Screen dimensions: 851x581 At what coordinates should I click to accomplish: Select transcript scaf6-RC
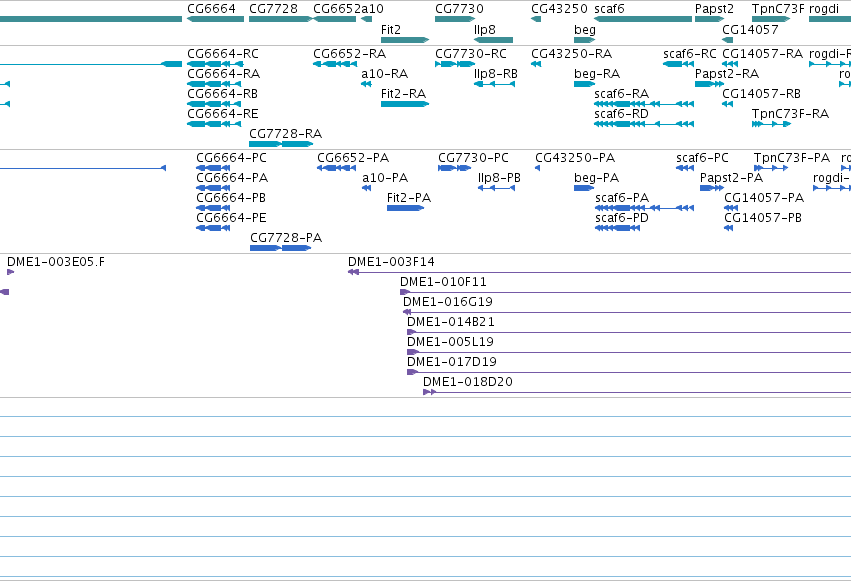(x=678, y=64)
